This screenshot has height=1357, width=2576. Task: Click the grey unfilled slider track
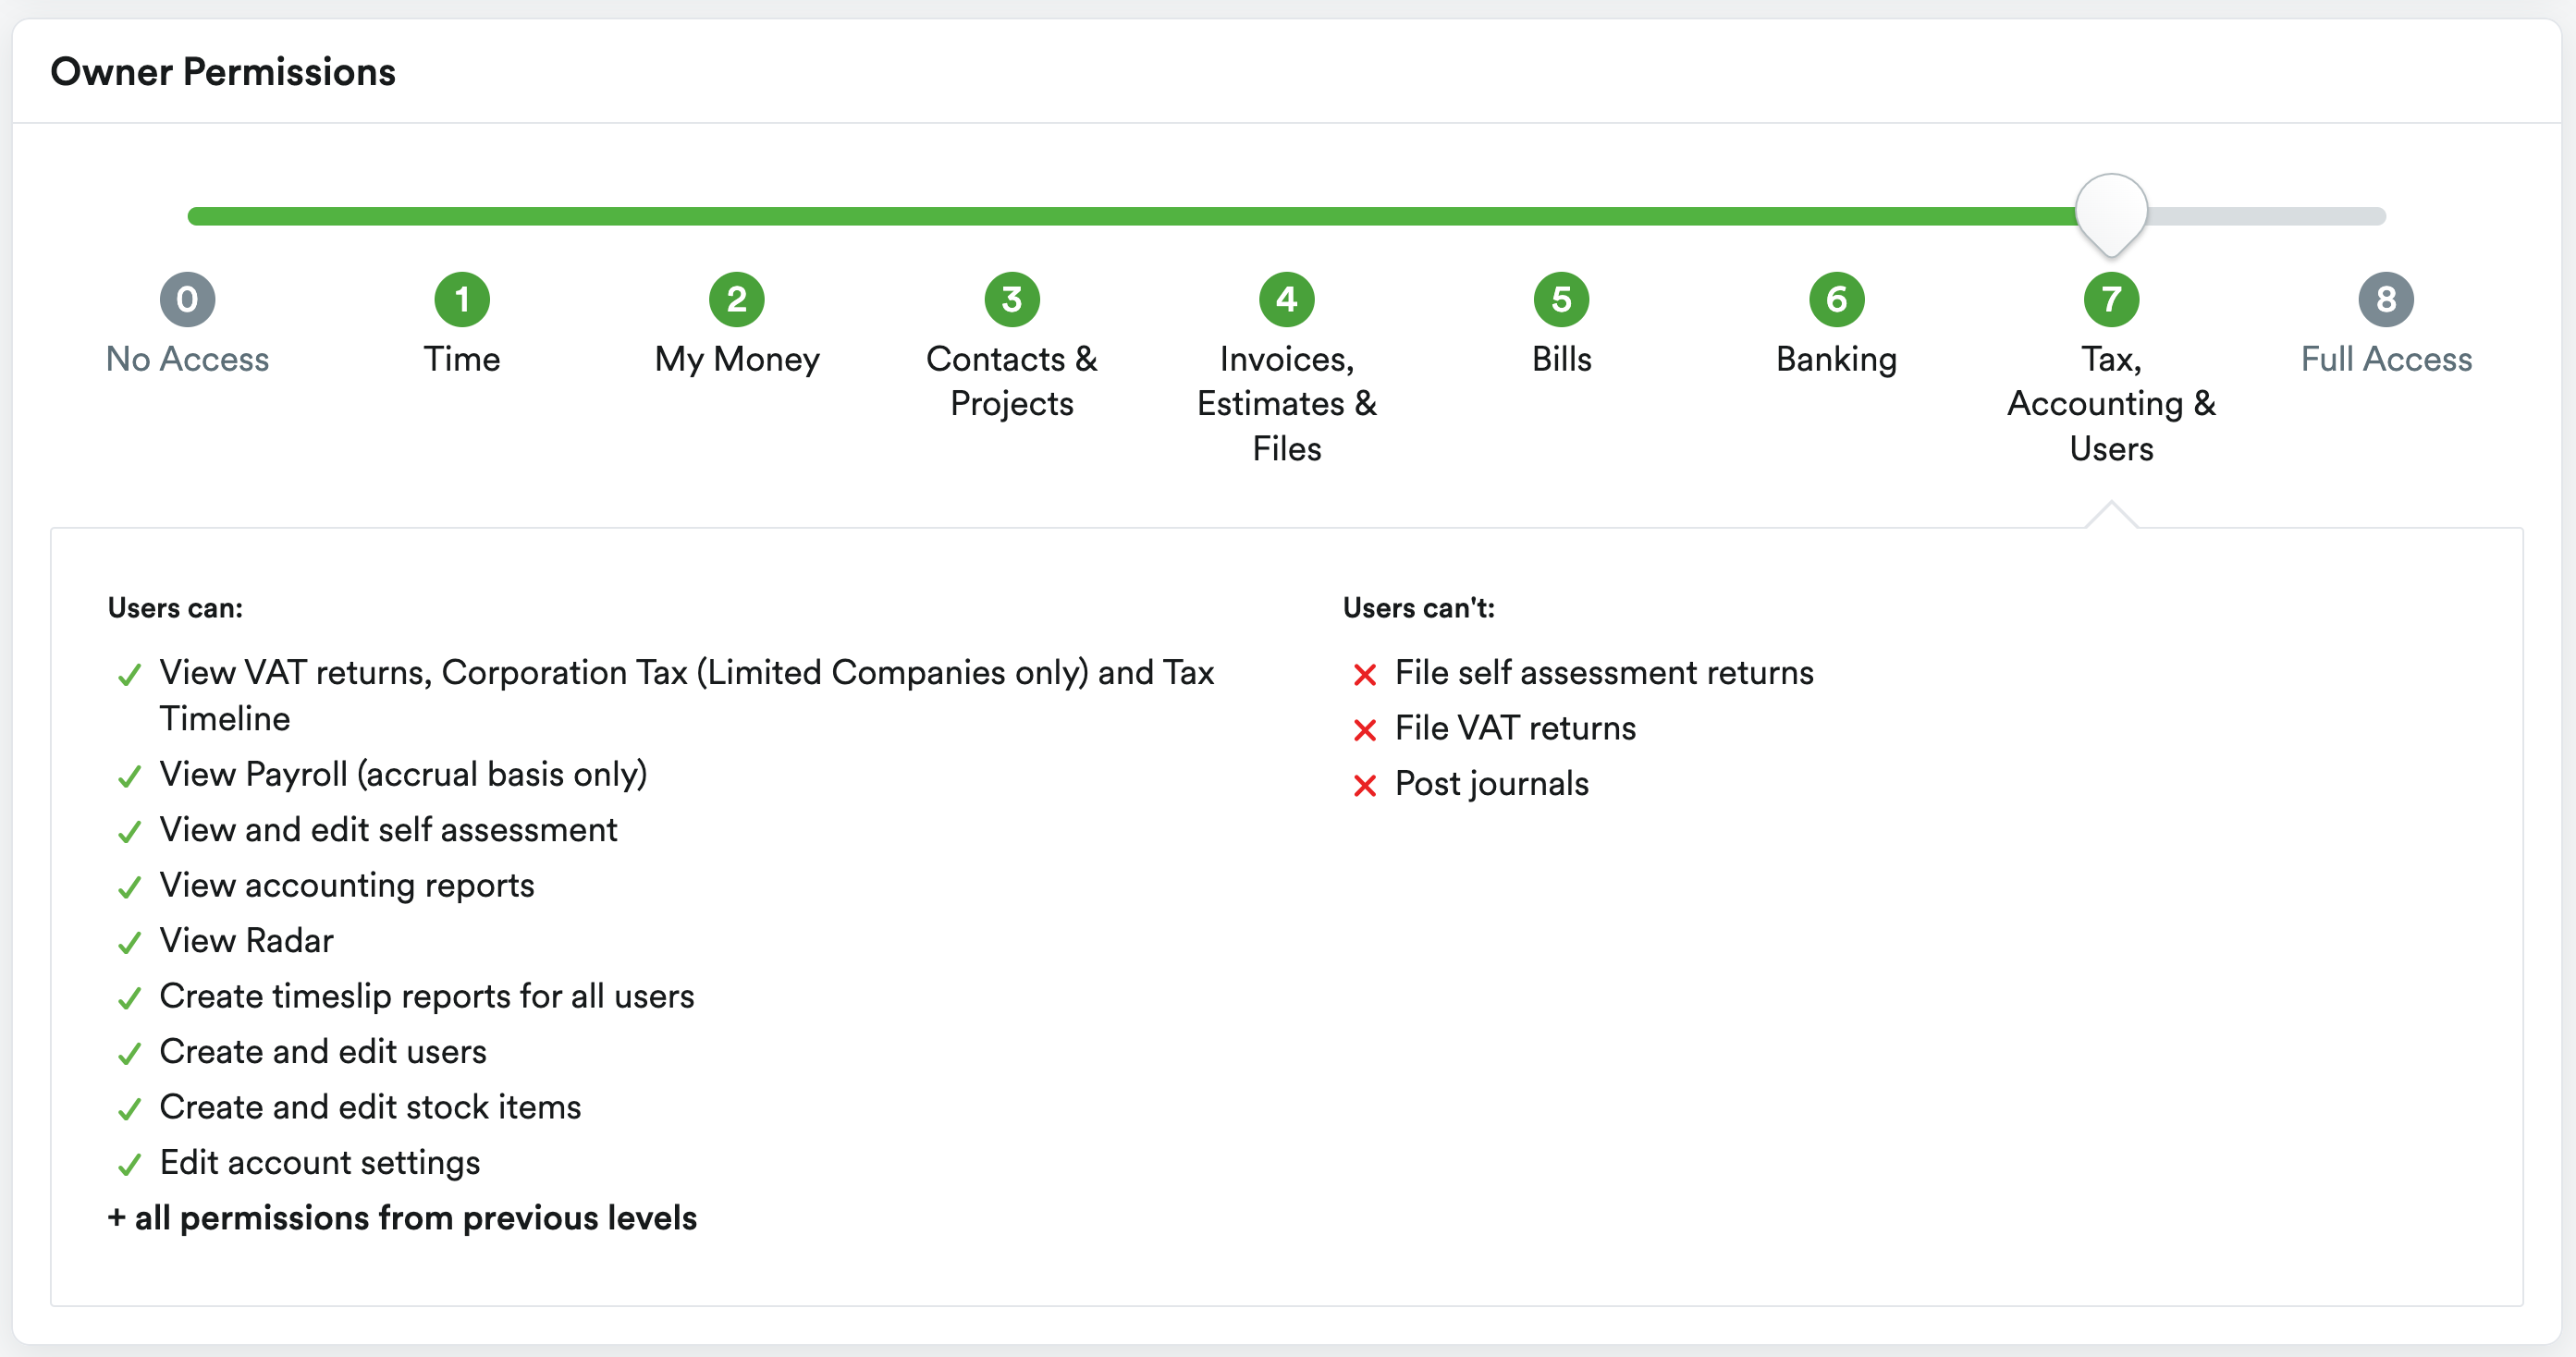tap(2267, 216)
